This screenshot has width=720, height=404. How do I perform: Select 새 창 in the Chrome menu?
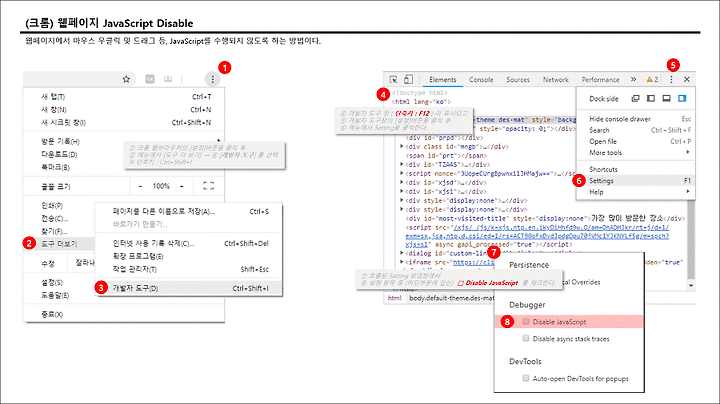point(124,110)
